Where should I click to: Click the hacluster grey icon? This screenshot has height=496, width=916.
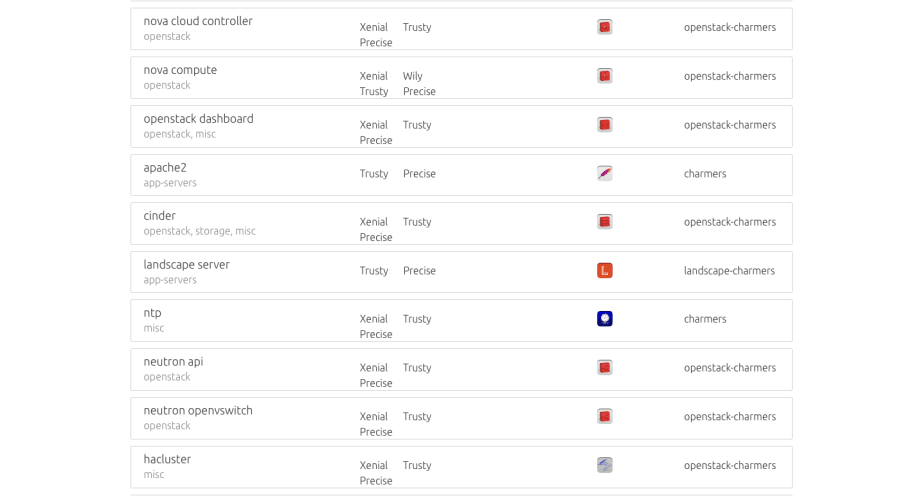(x=605, y=465)
